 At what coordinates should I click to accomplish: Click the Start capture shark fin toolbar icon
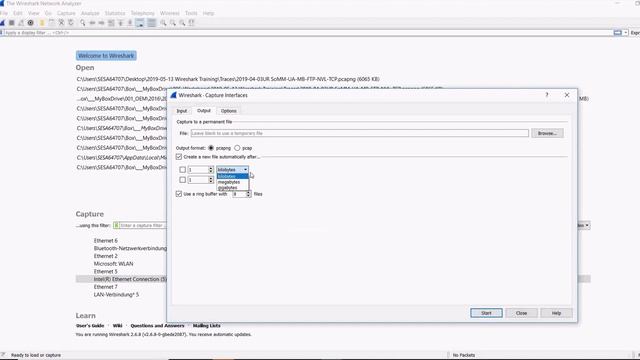pos(2,23)
